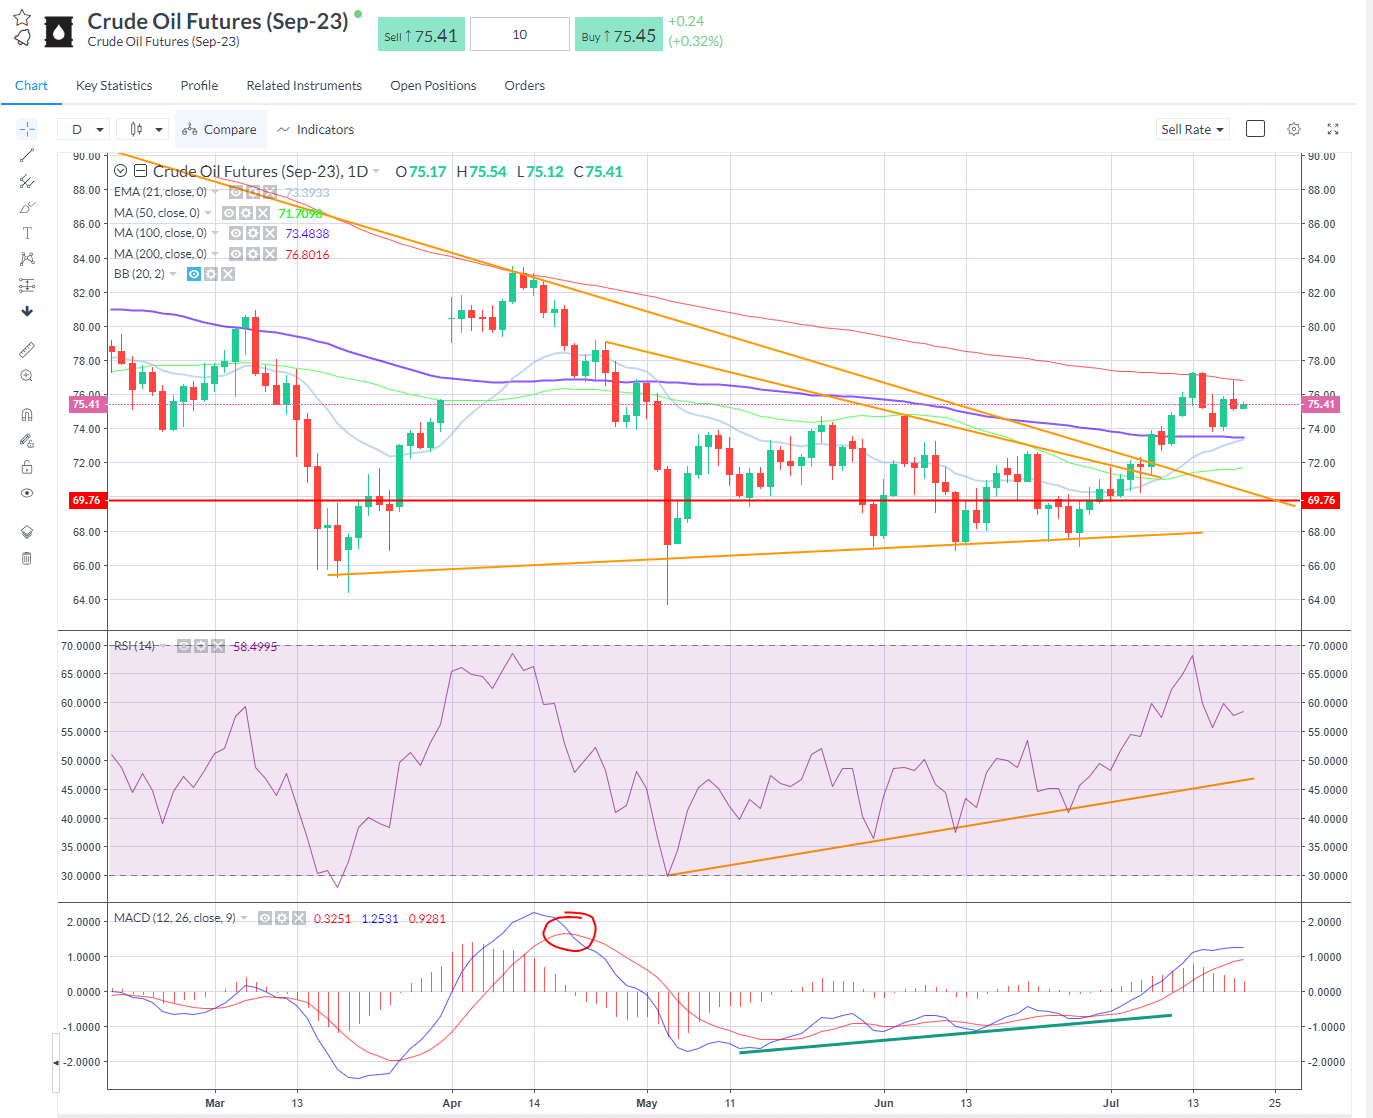The height and width of the screenshot is (1118, 1373).
Task: Select the crosshair cursor tool
Action: coord(27,129)
